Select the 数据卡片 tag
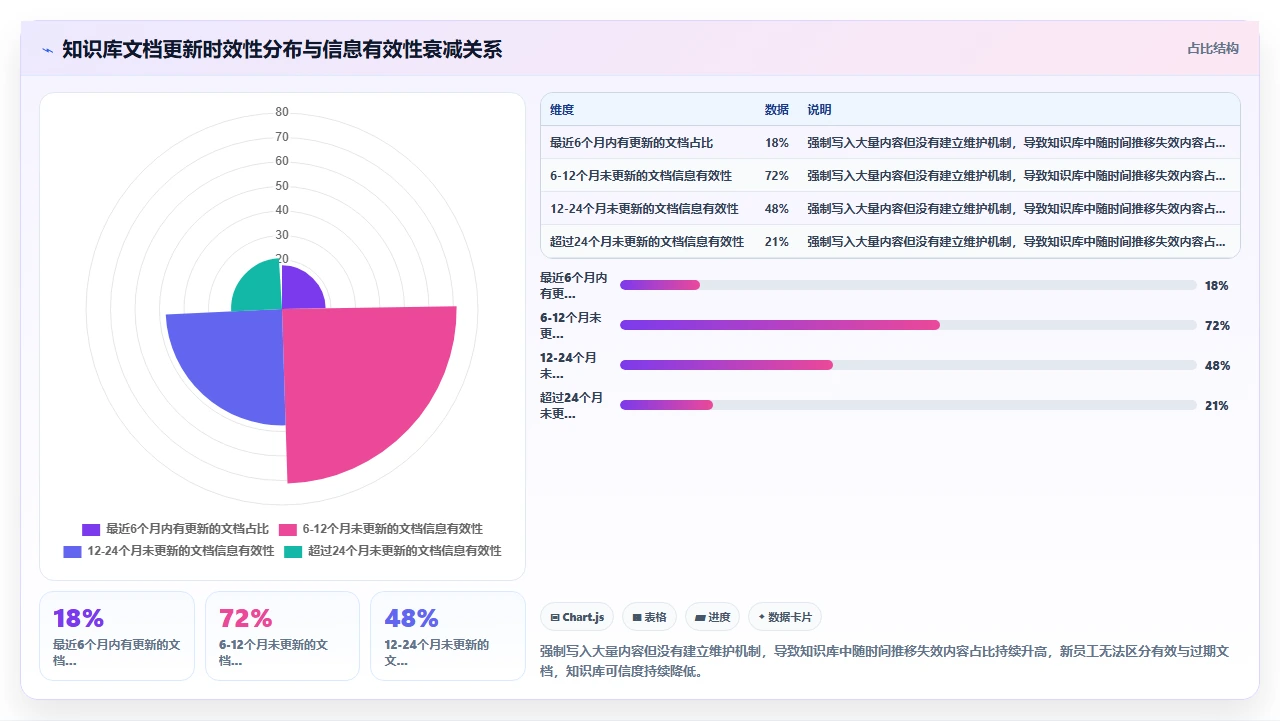 (x=785, y=617)
